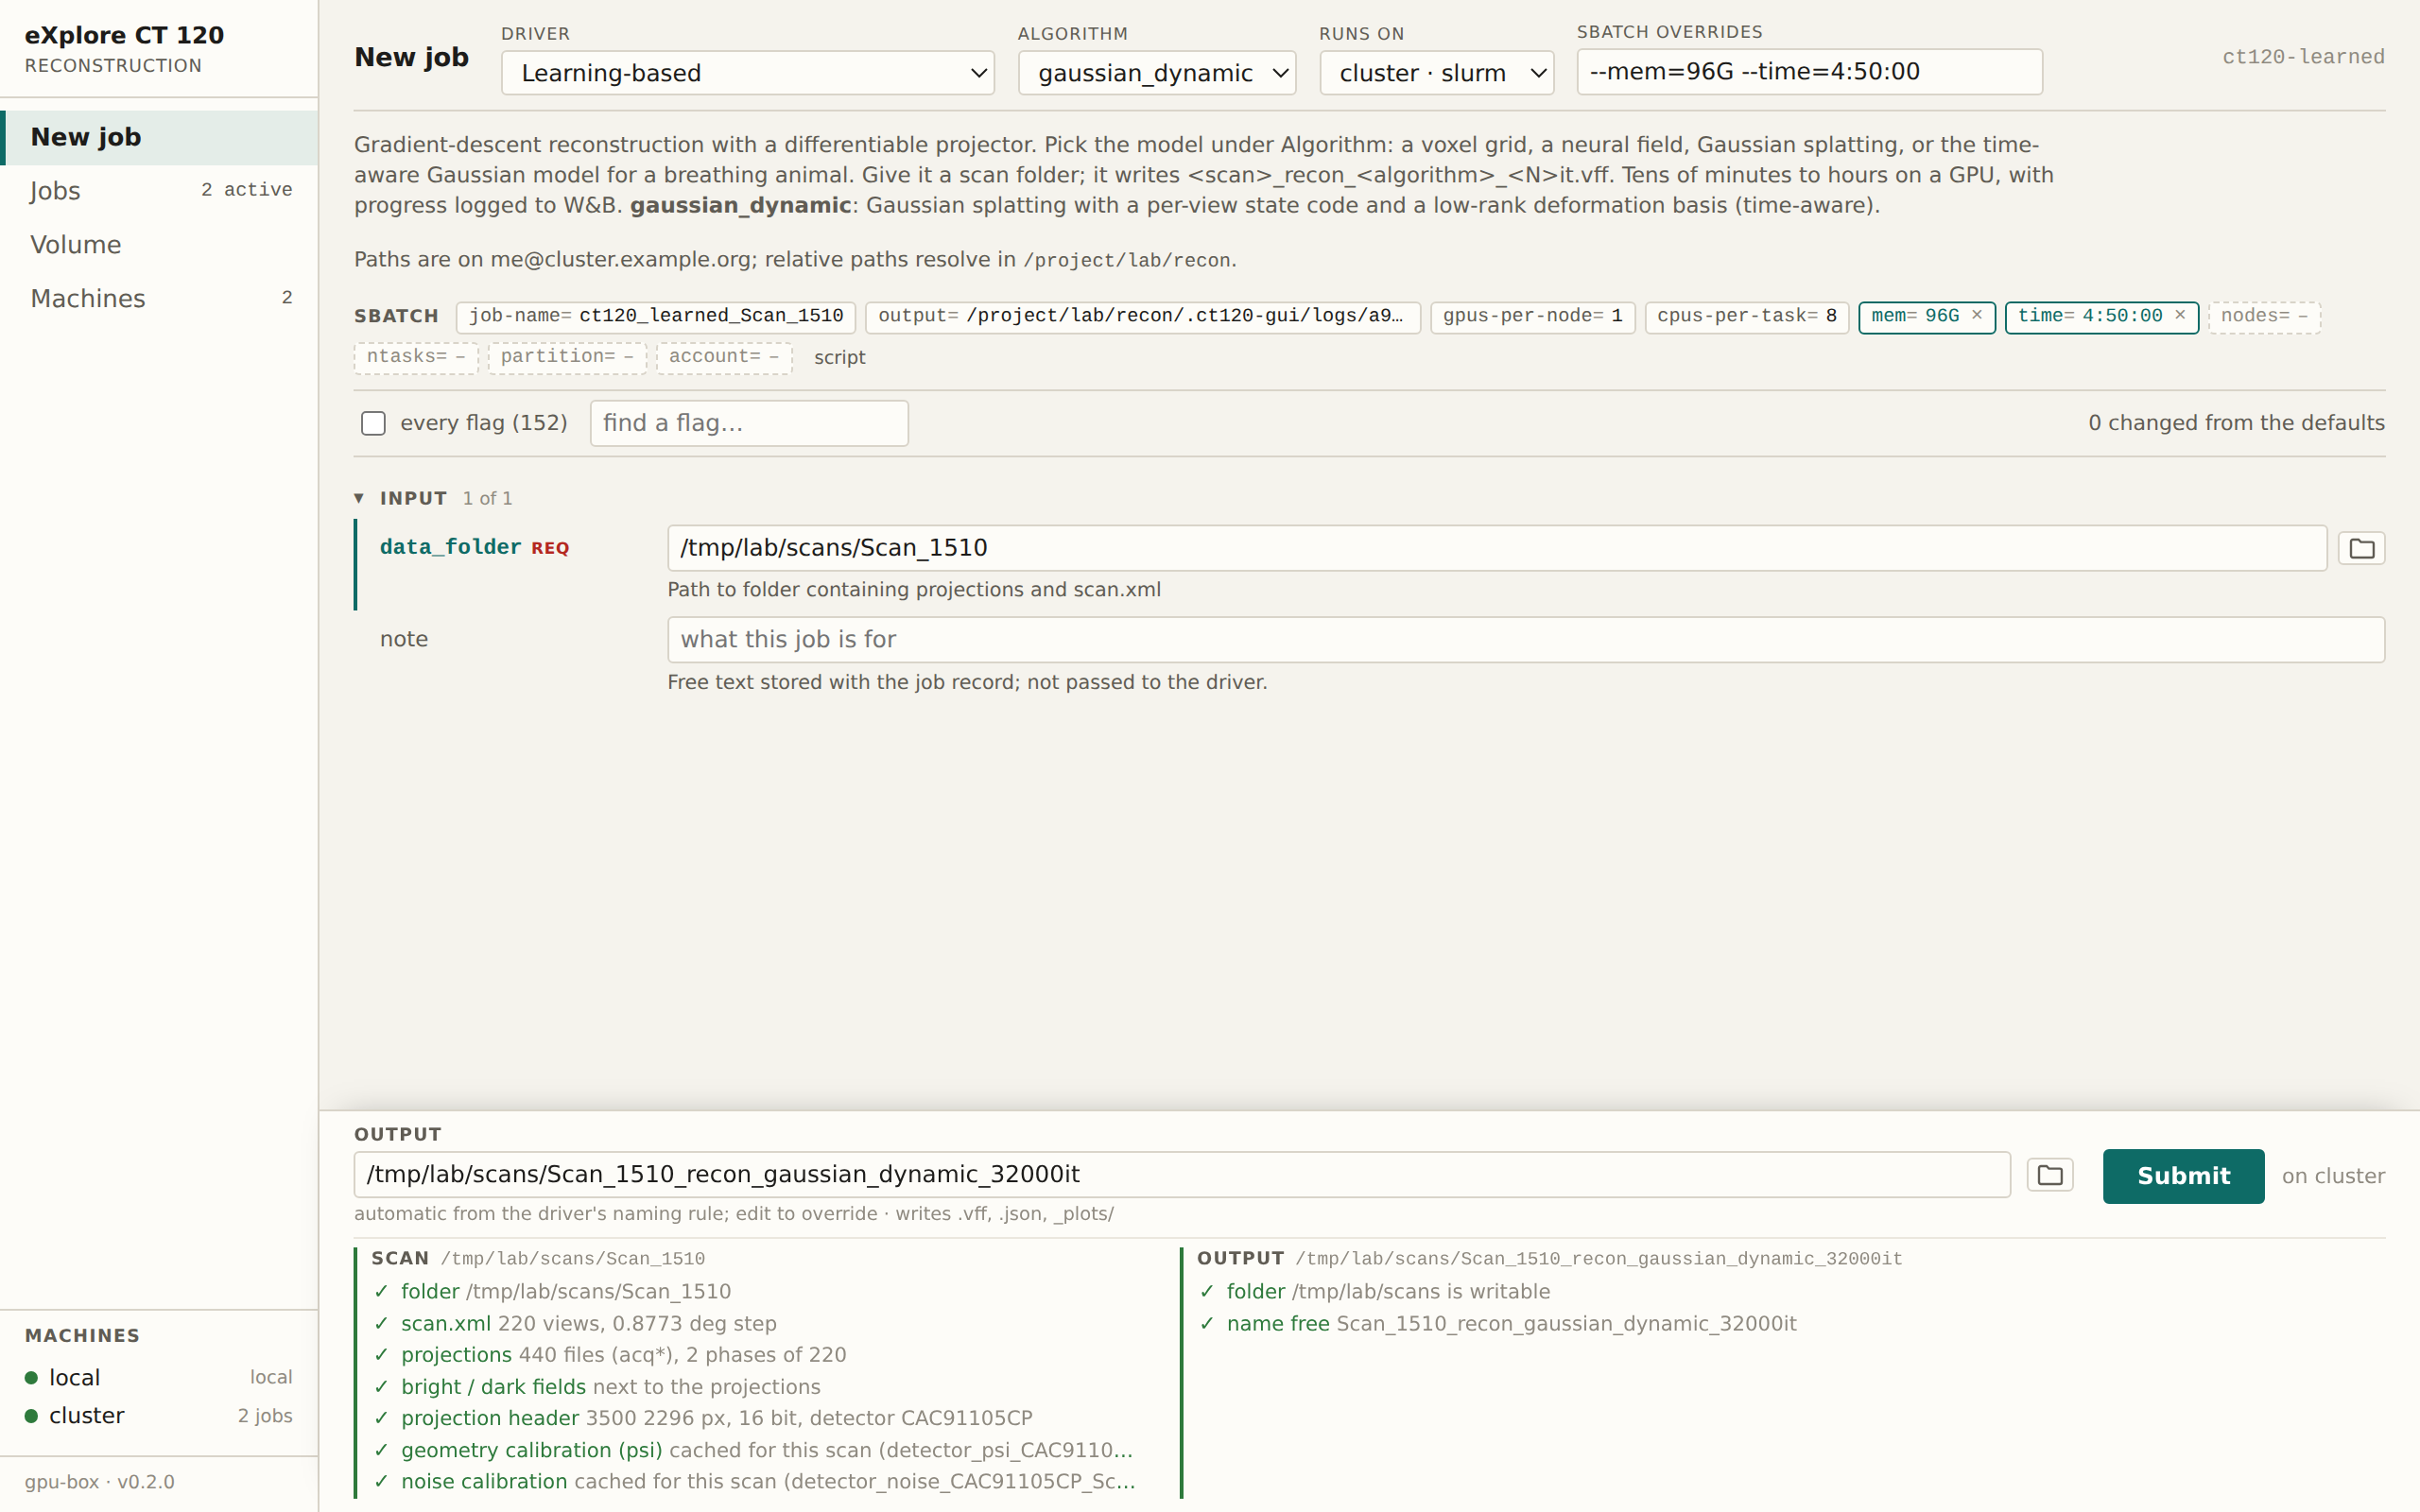This screenshot has width=2420, height=1512.
Task: Set the account= sbatch chip
Action: click(724, 358)
